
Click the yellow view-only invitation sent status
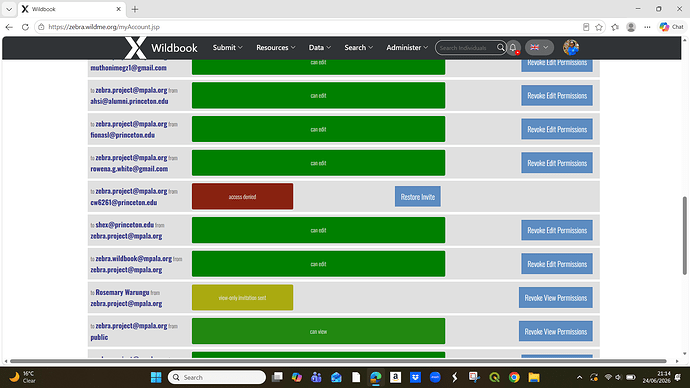tap(242, 297)
